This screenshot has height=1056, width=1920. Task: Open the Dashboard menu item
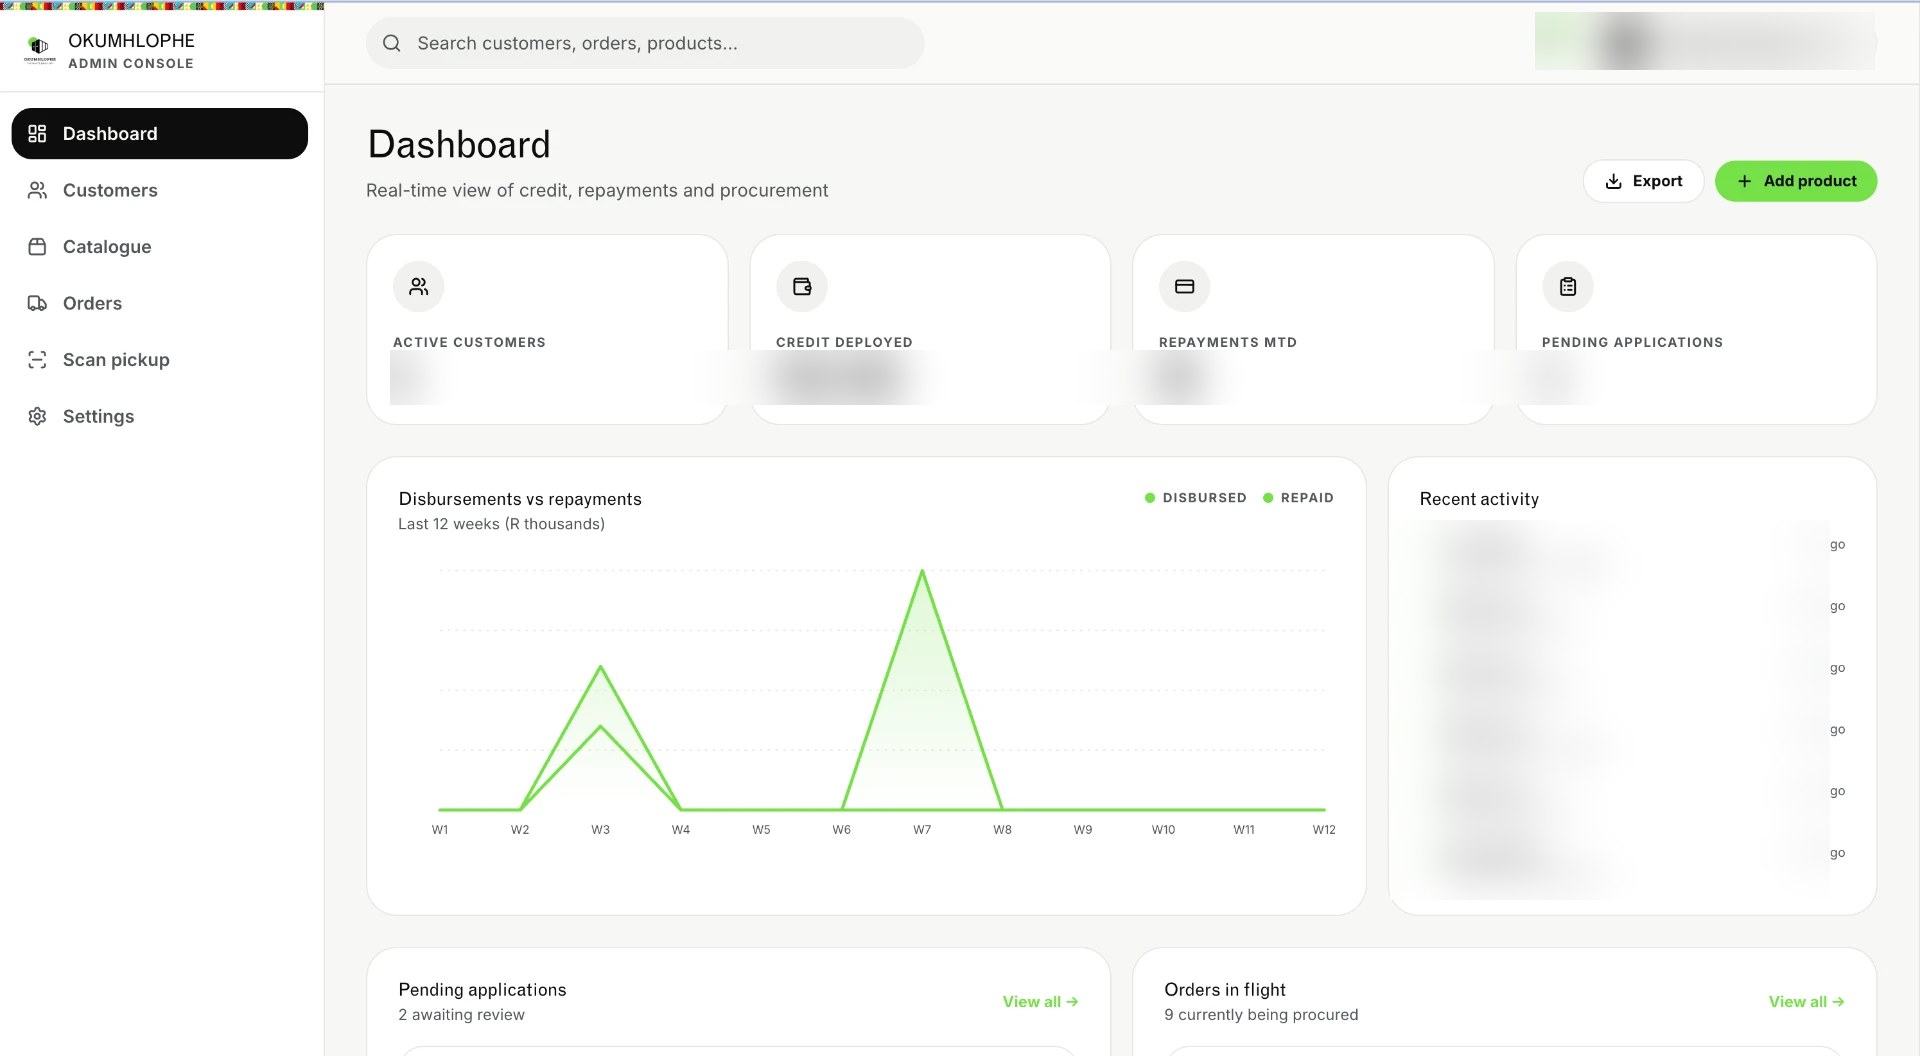coord(160,133)
